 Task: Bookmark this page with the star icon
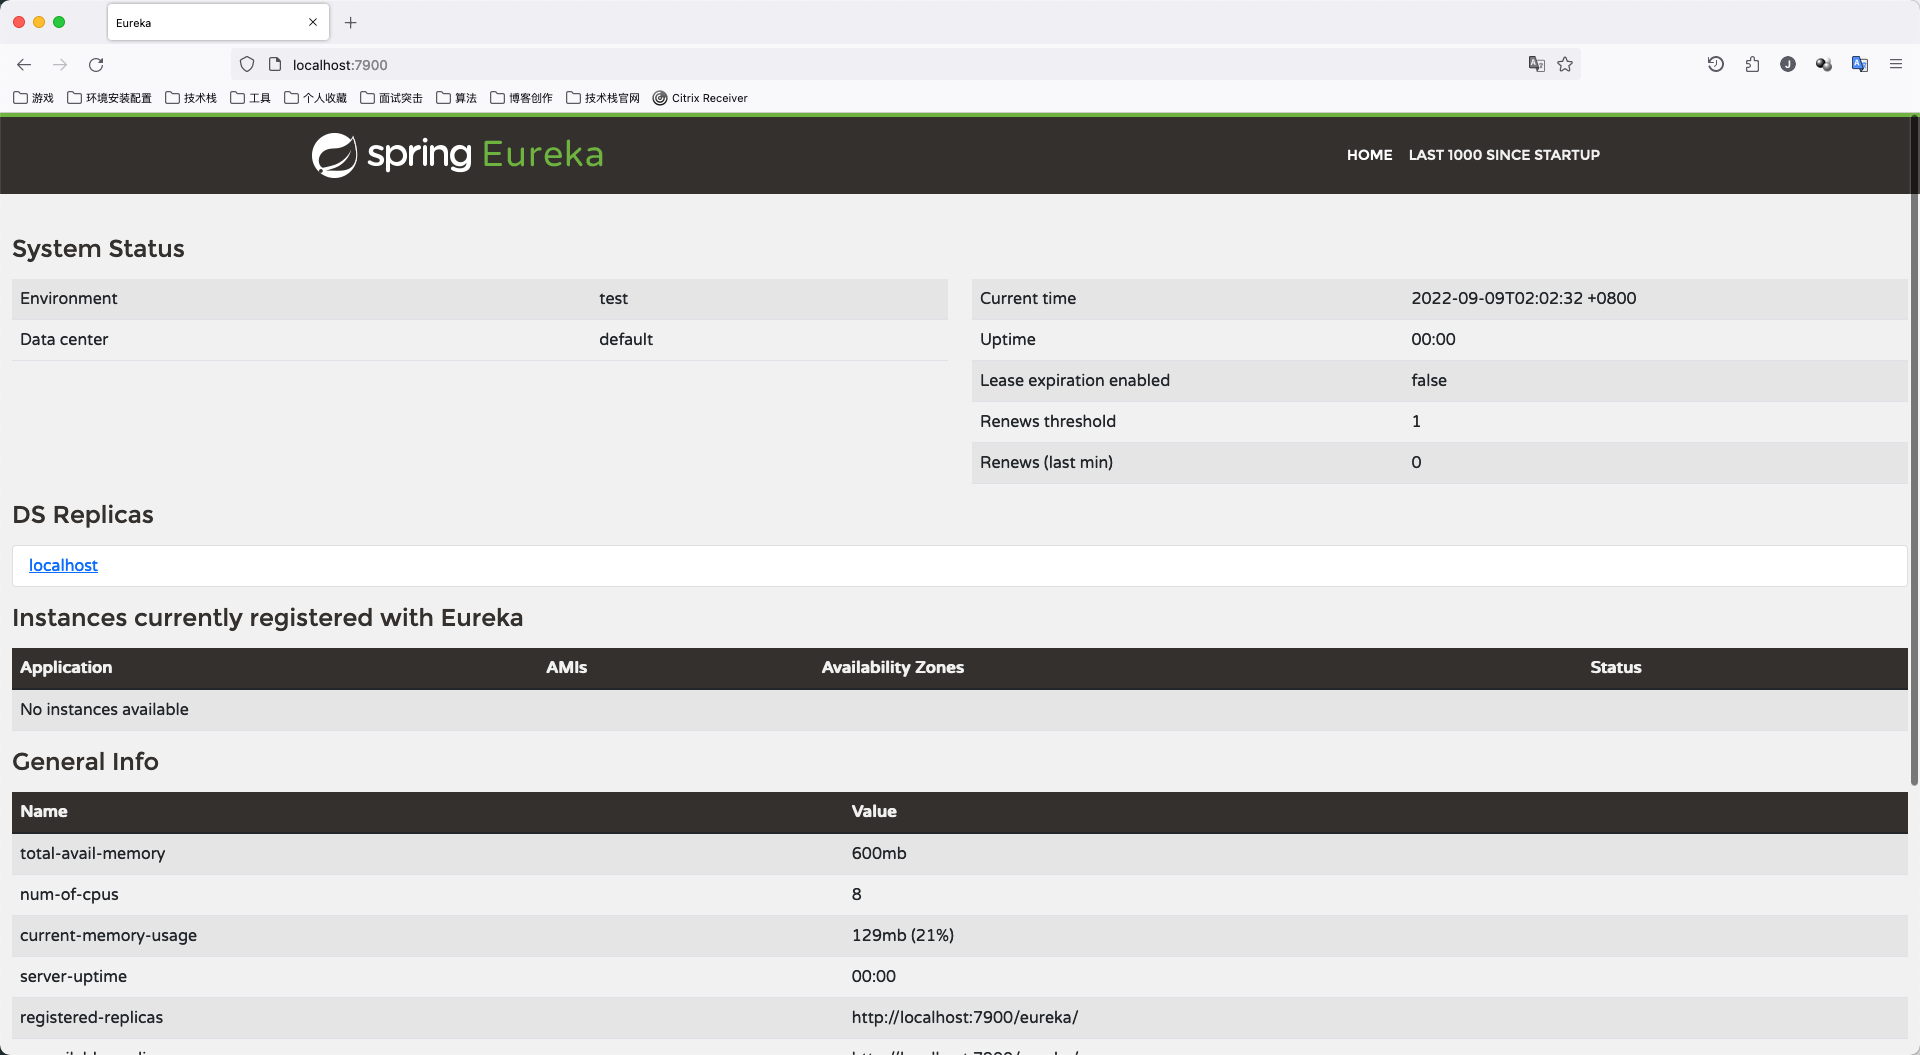point(1565,64)
